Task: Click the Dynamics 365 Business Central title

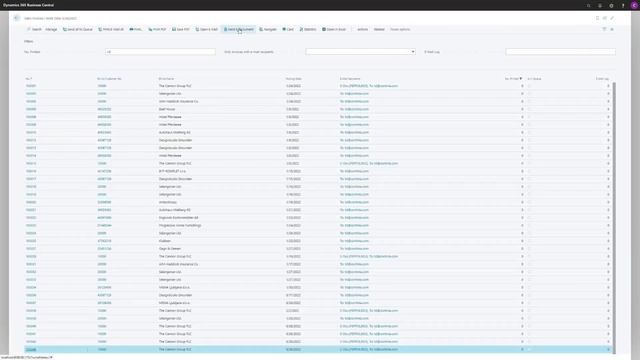Action: pyautogui.click(x=28, y=5)
